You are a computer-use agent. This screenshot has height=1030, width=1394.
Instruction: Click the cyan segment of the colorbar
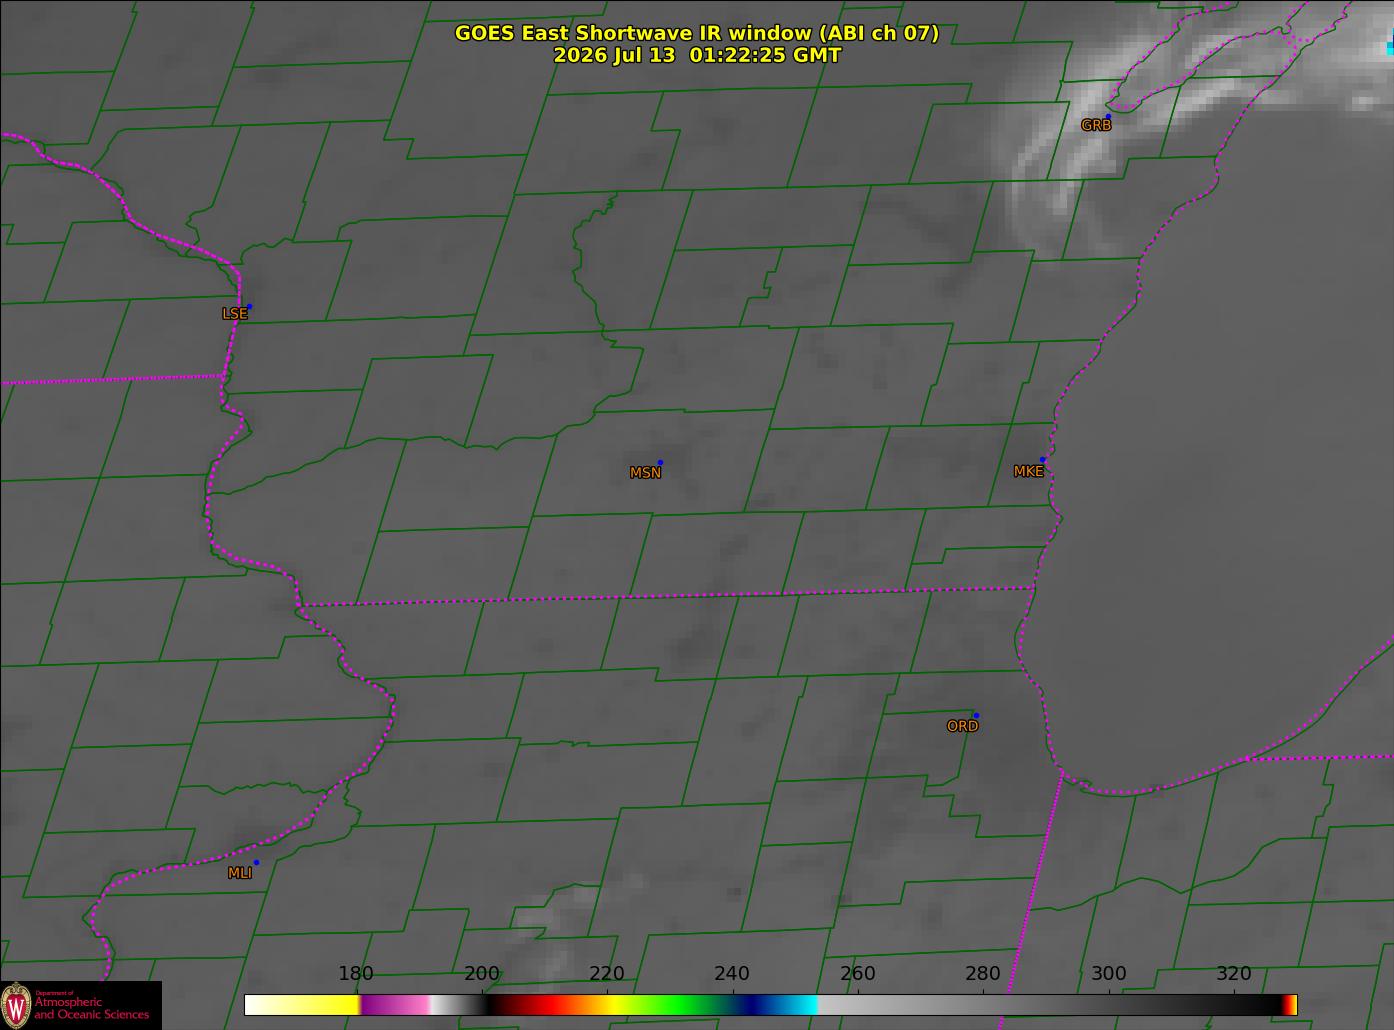pos(795,1005)
